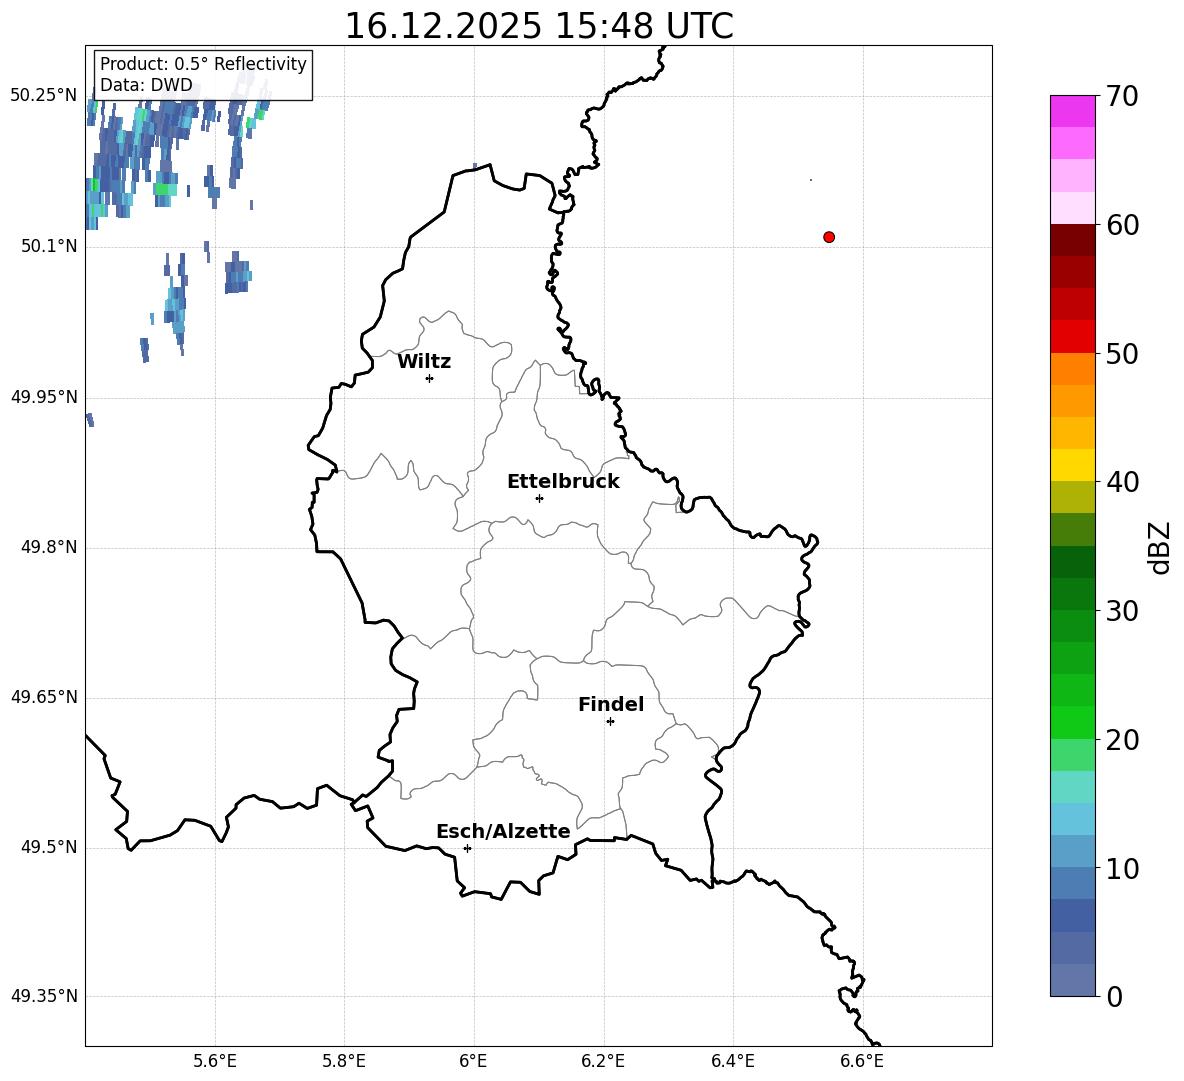Click the 20 colorbar tick label
Viewport: 1184px width, 1081px height.
[1122, 740]
